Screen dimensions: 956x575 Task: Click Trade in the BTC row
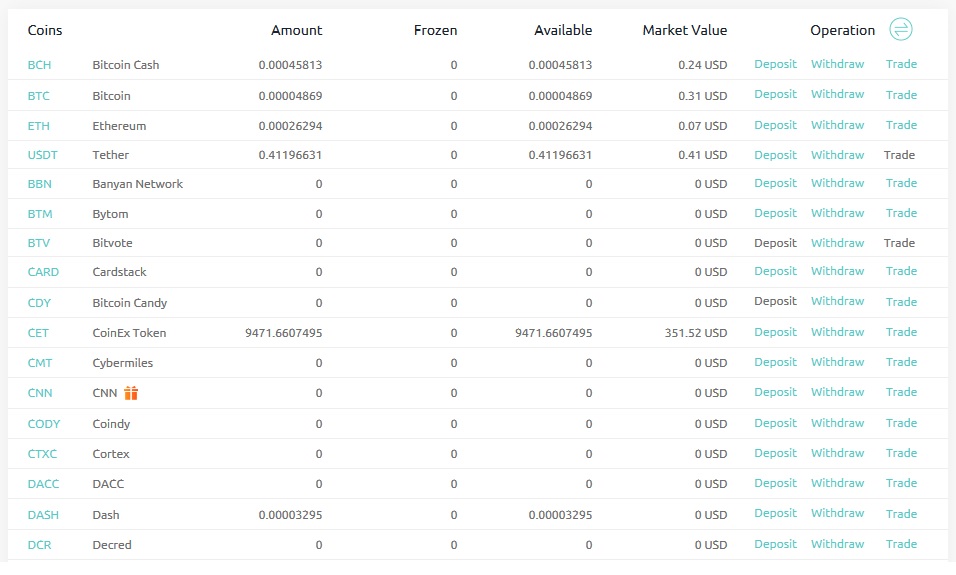[x=901, y=95]
